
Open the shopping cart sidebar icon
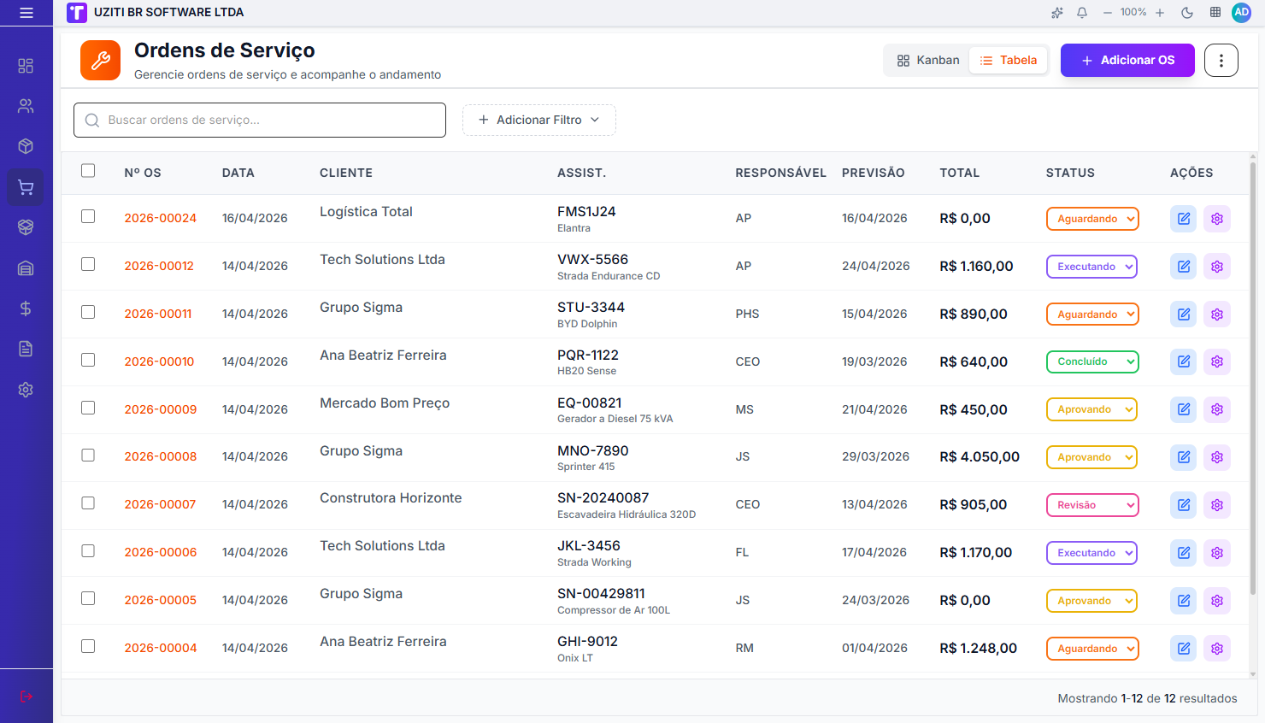(x=26, y=187)
